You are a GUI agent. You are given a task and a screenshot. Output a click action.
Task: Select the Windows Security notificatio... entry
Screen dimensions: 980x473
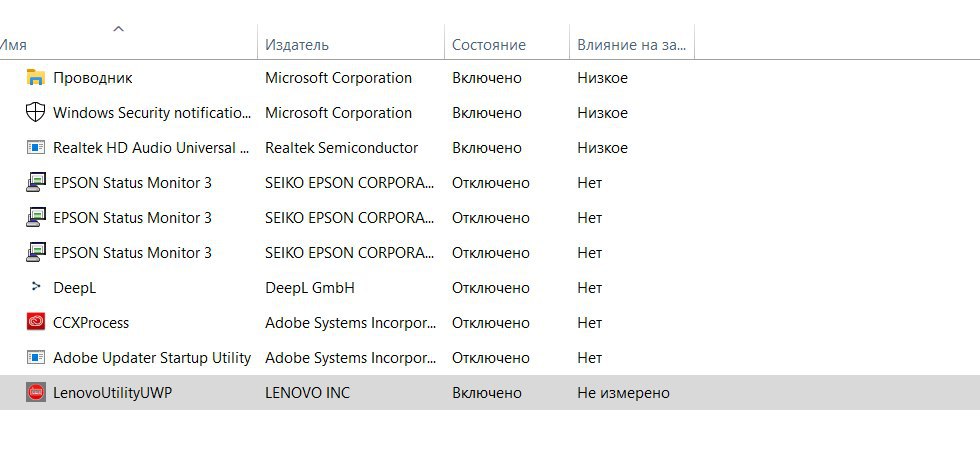pos(152,112)
